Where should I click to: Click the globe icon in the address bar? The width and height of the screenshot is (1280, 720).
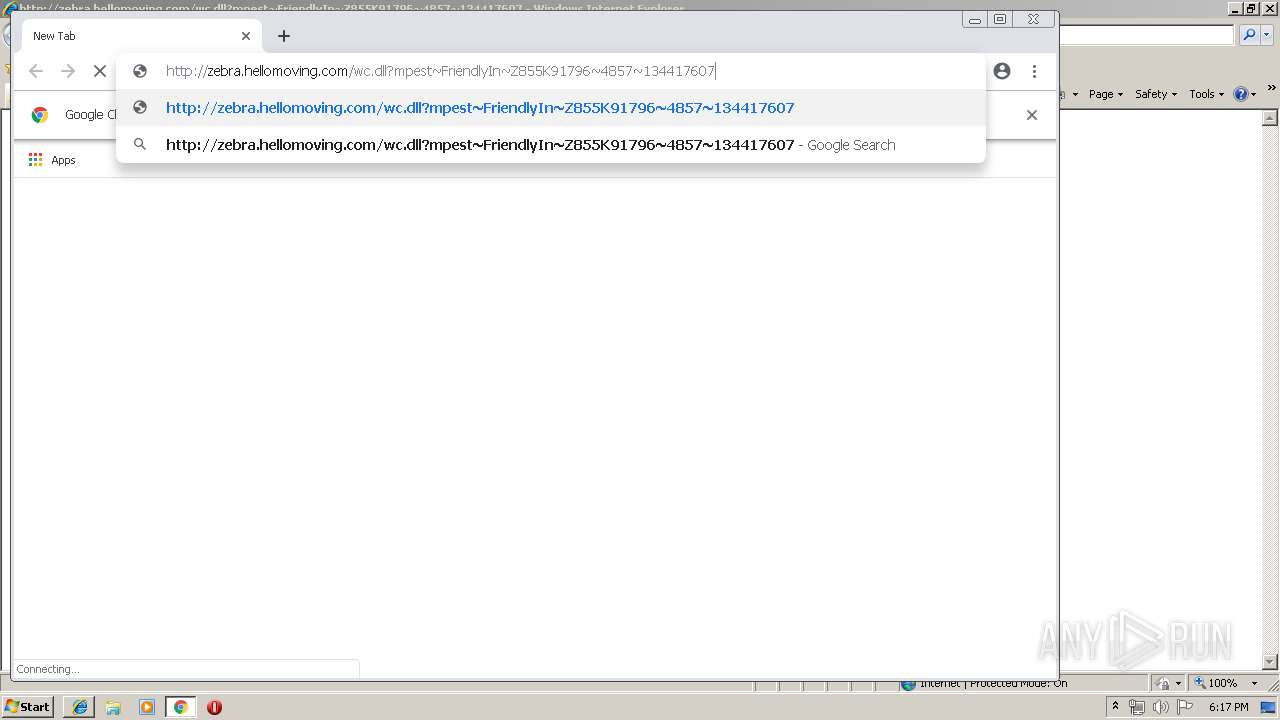tap(140, 71)
